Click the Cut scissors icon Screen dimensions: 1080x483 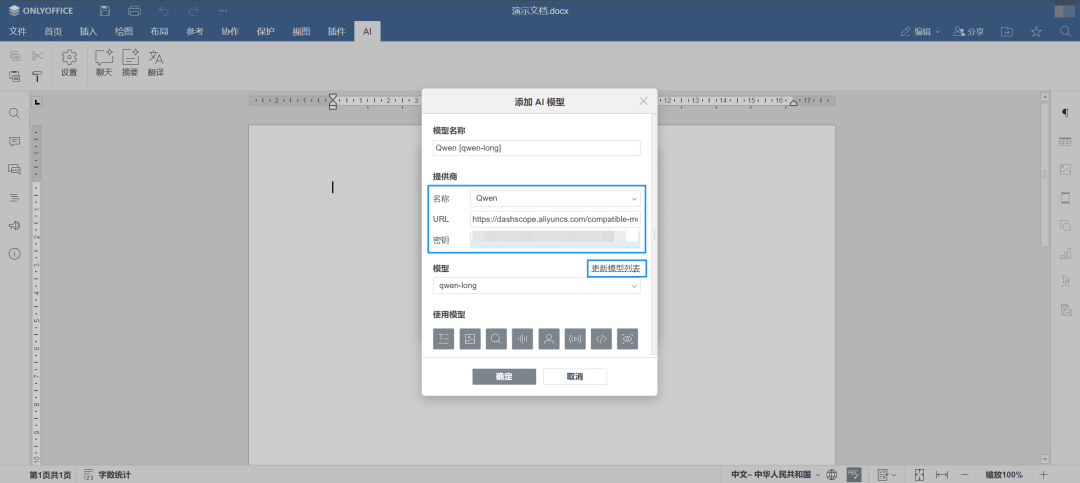37,56
